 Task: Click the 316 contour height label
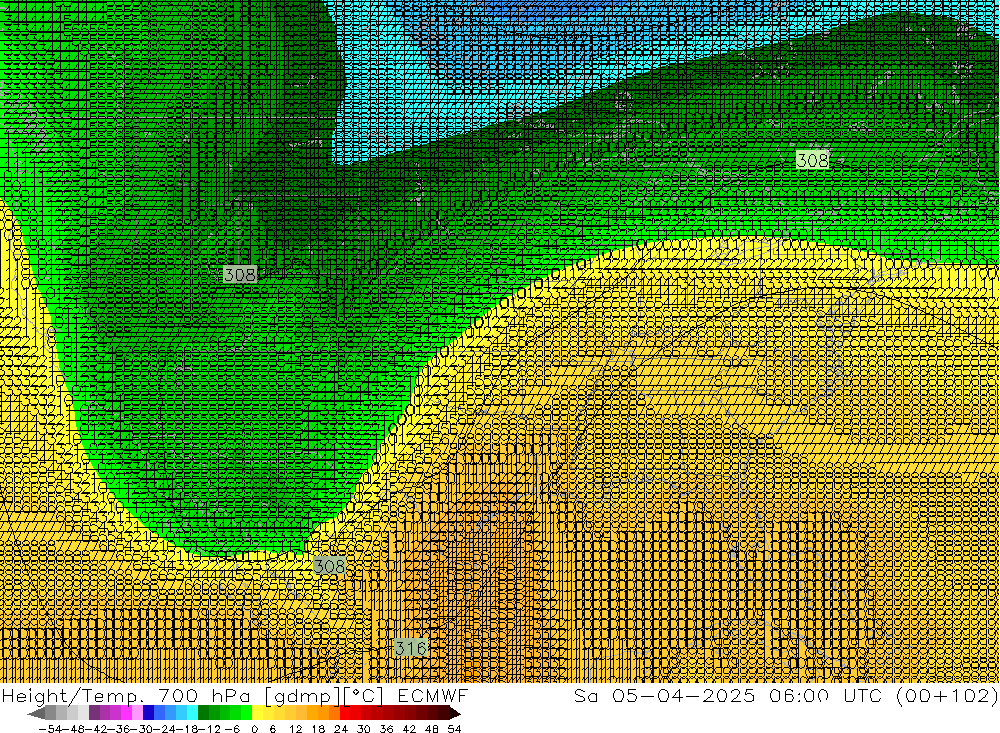[410, 648]
